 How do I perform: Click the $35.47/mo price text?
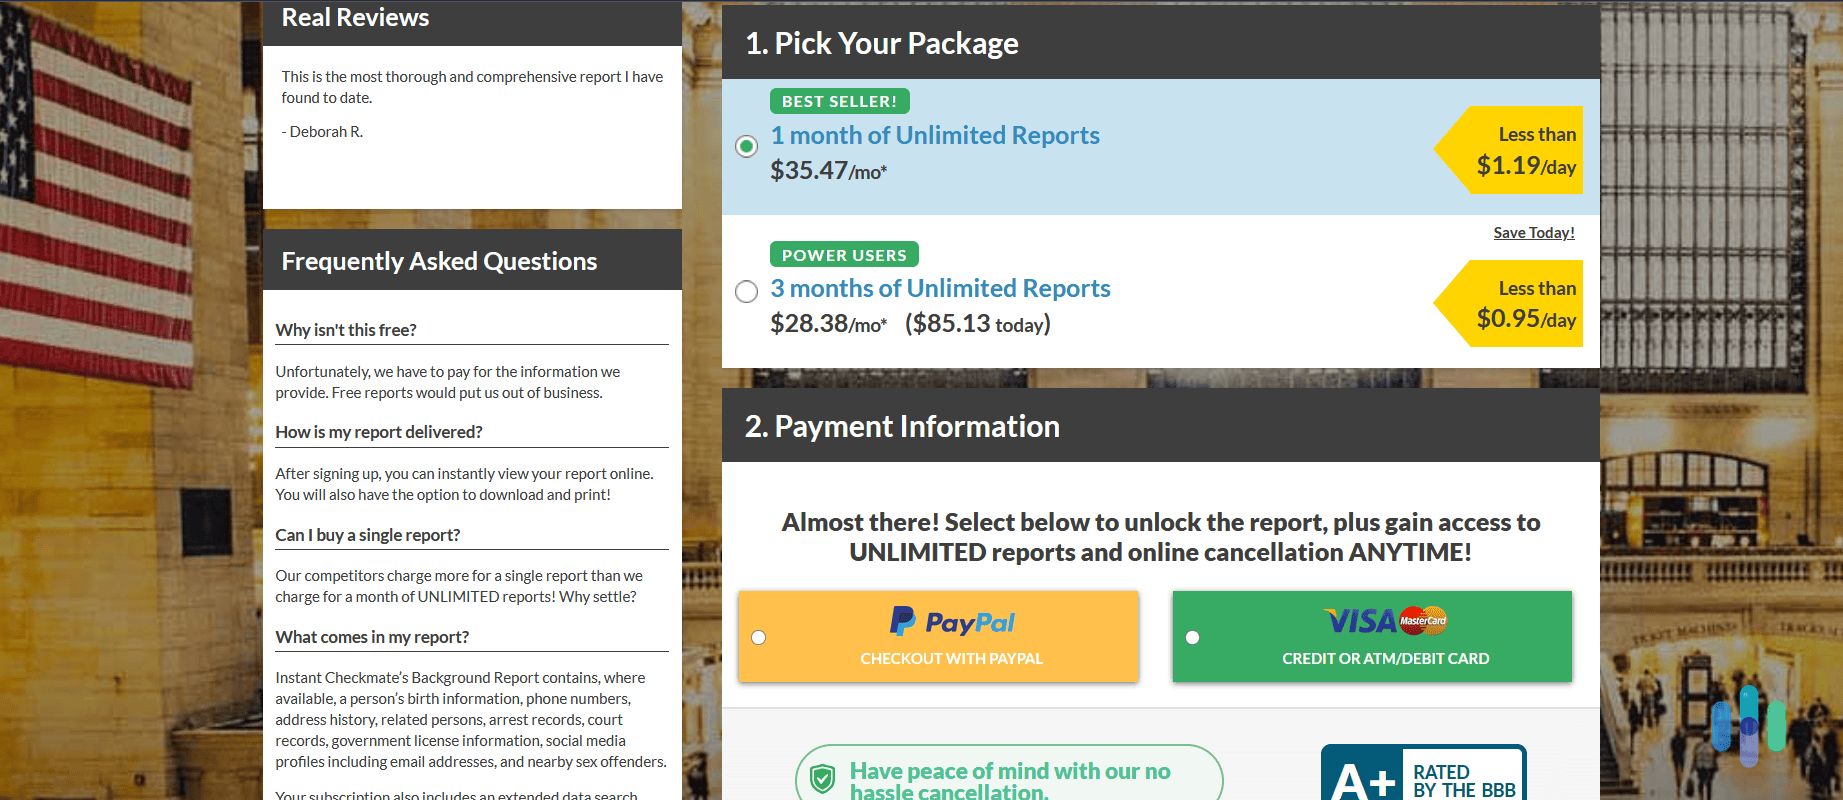829,171
